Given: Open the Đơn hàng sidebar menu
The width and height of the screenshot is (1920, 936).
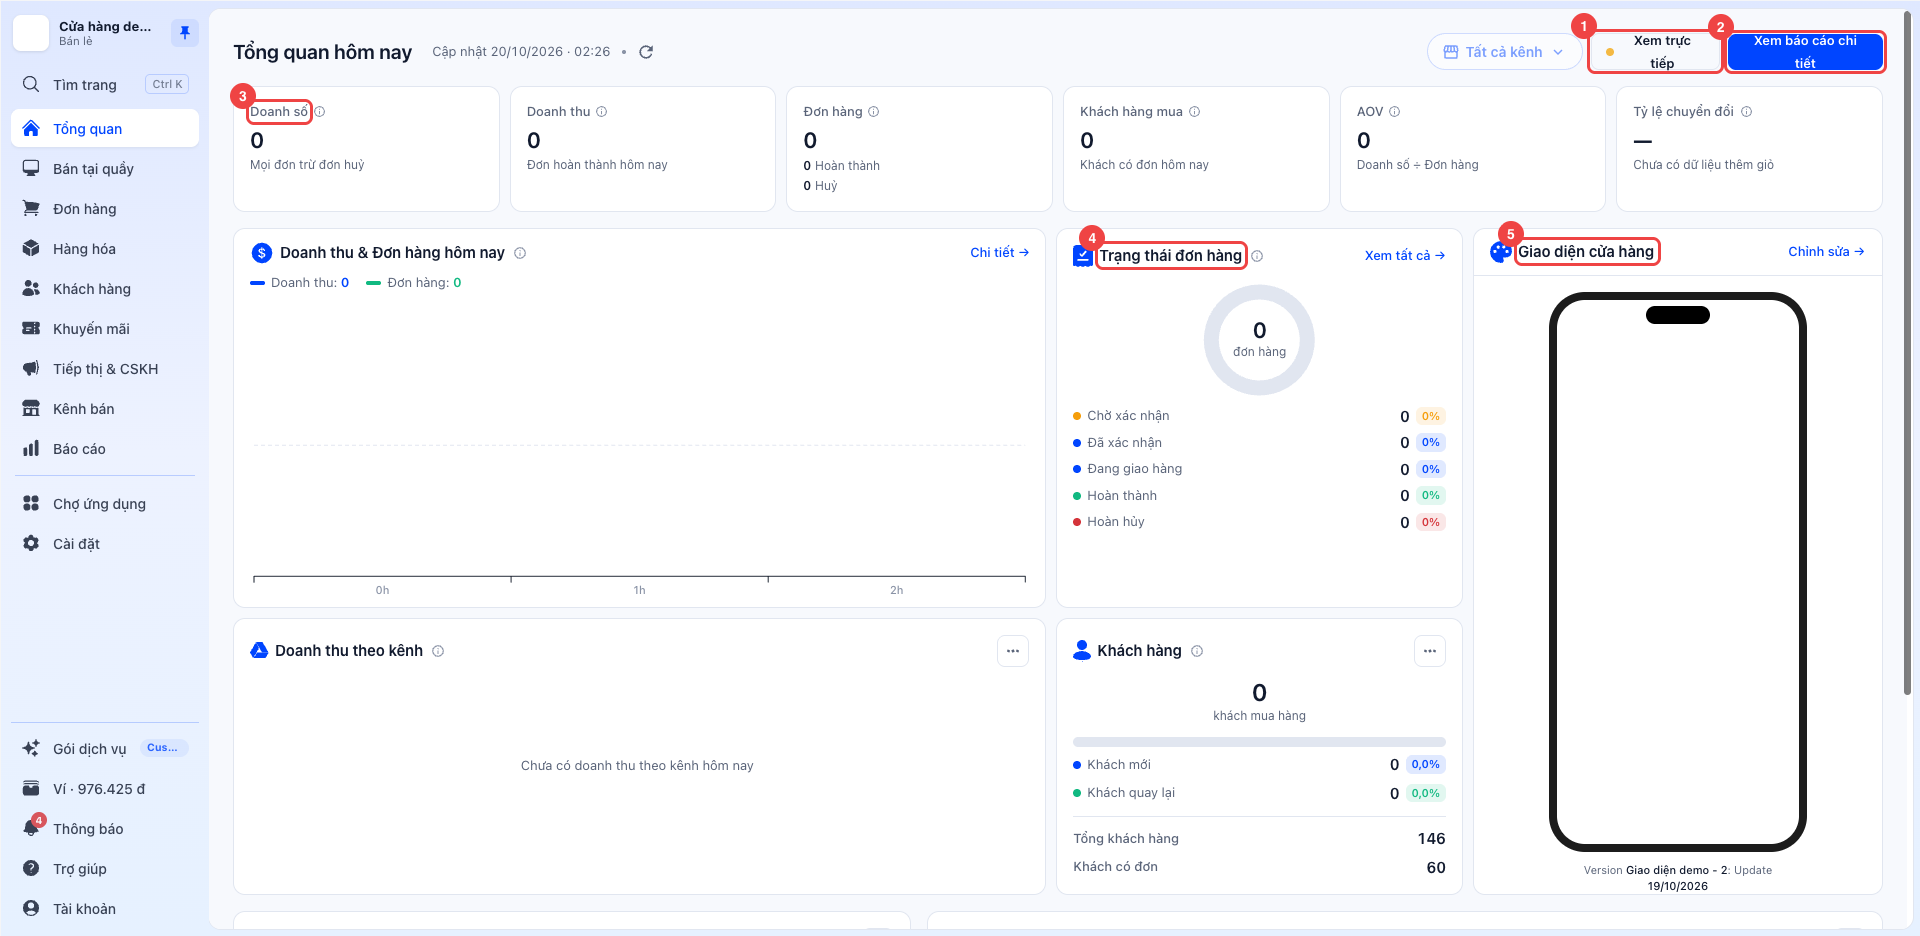Looking at the screenshot, I should 105,209.
